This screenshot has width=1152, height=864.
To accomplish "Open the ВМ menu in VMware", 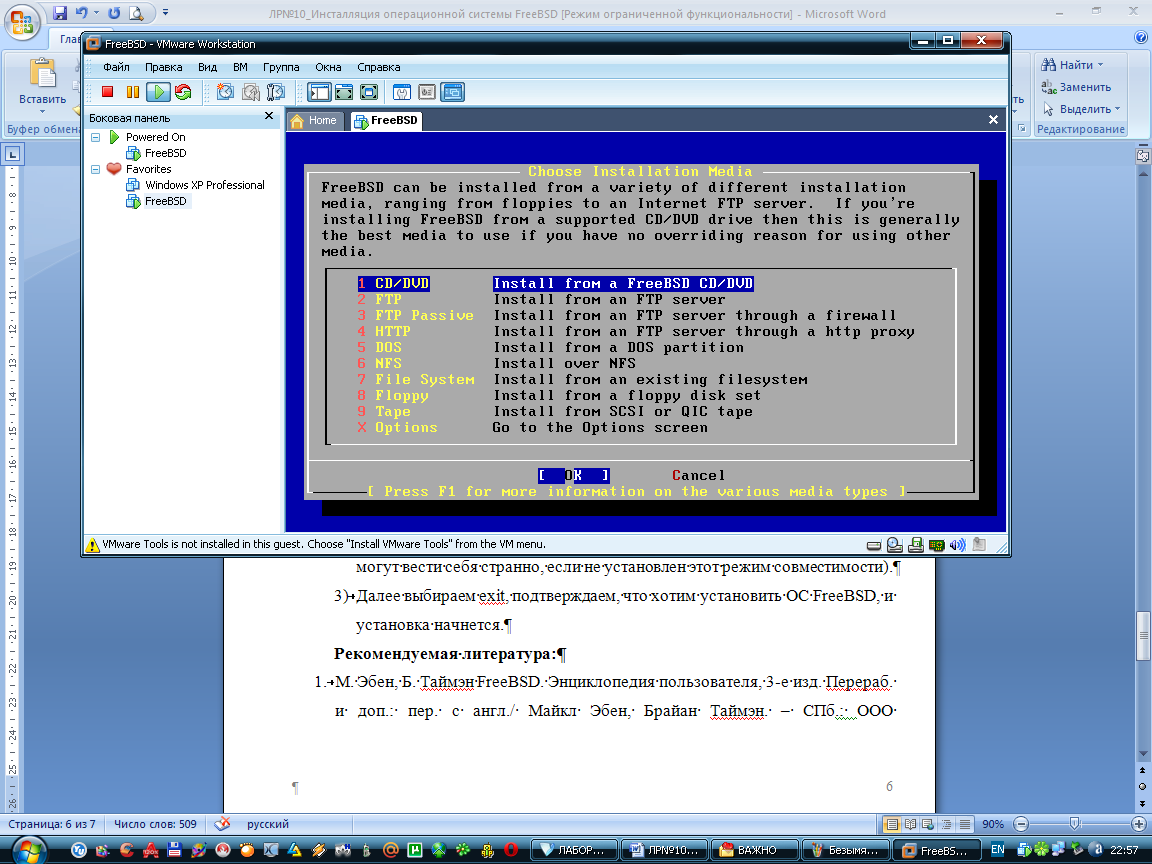I will pyautogui.click(x=240, y=67).
